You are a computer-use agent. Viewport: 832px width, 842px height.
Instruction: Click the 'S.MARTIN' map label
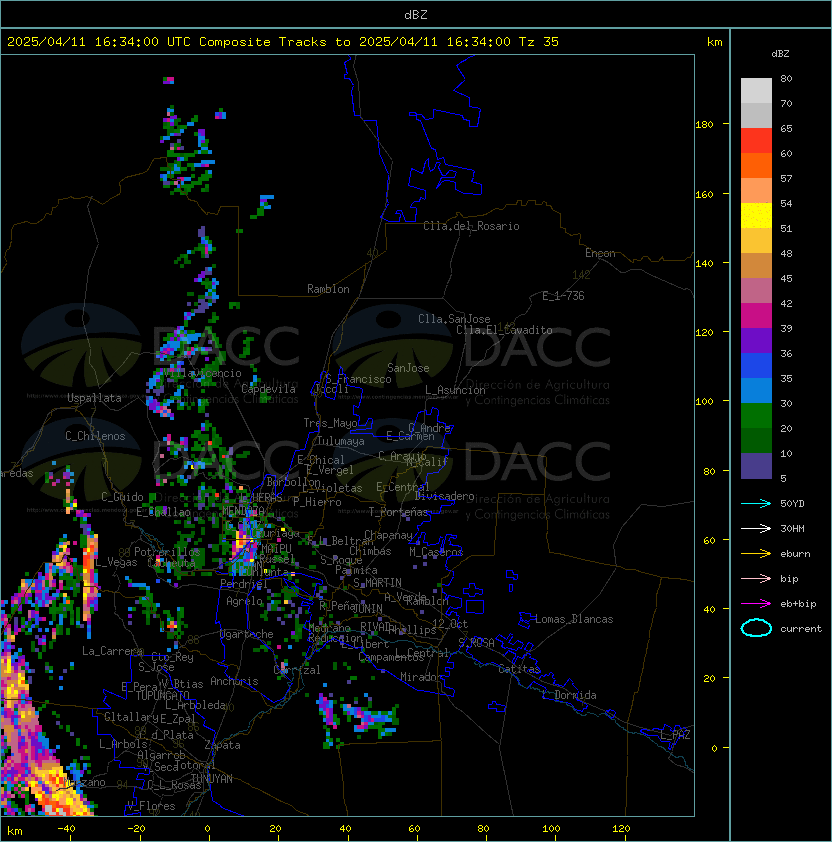point(377,583)
